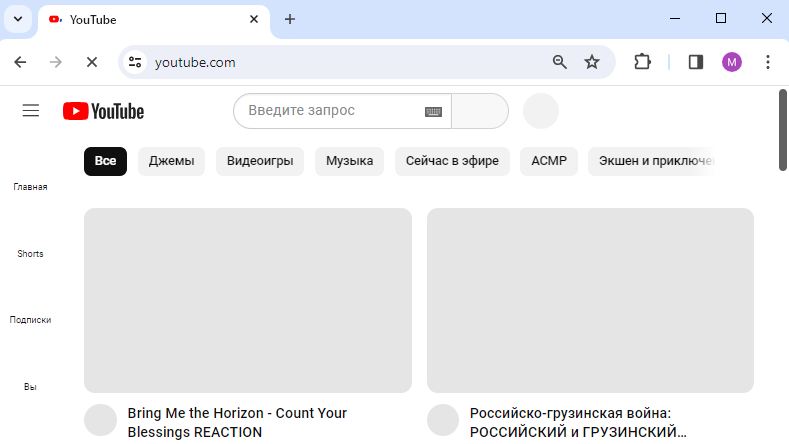Open the on-screen keyboard in search box
This screenshot has width=789, height=444.
coord(433,111)
